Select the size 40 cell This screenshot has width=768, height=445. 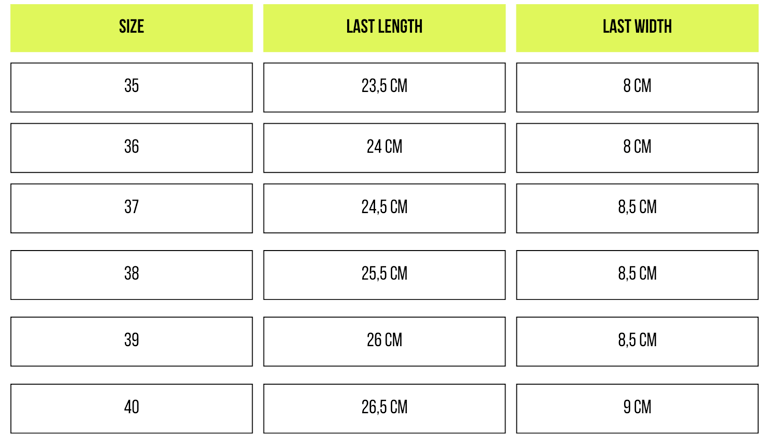[x=131, y=408]
